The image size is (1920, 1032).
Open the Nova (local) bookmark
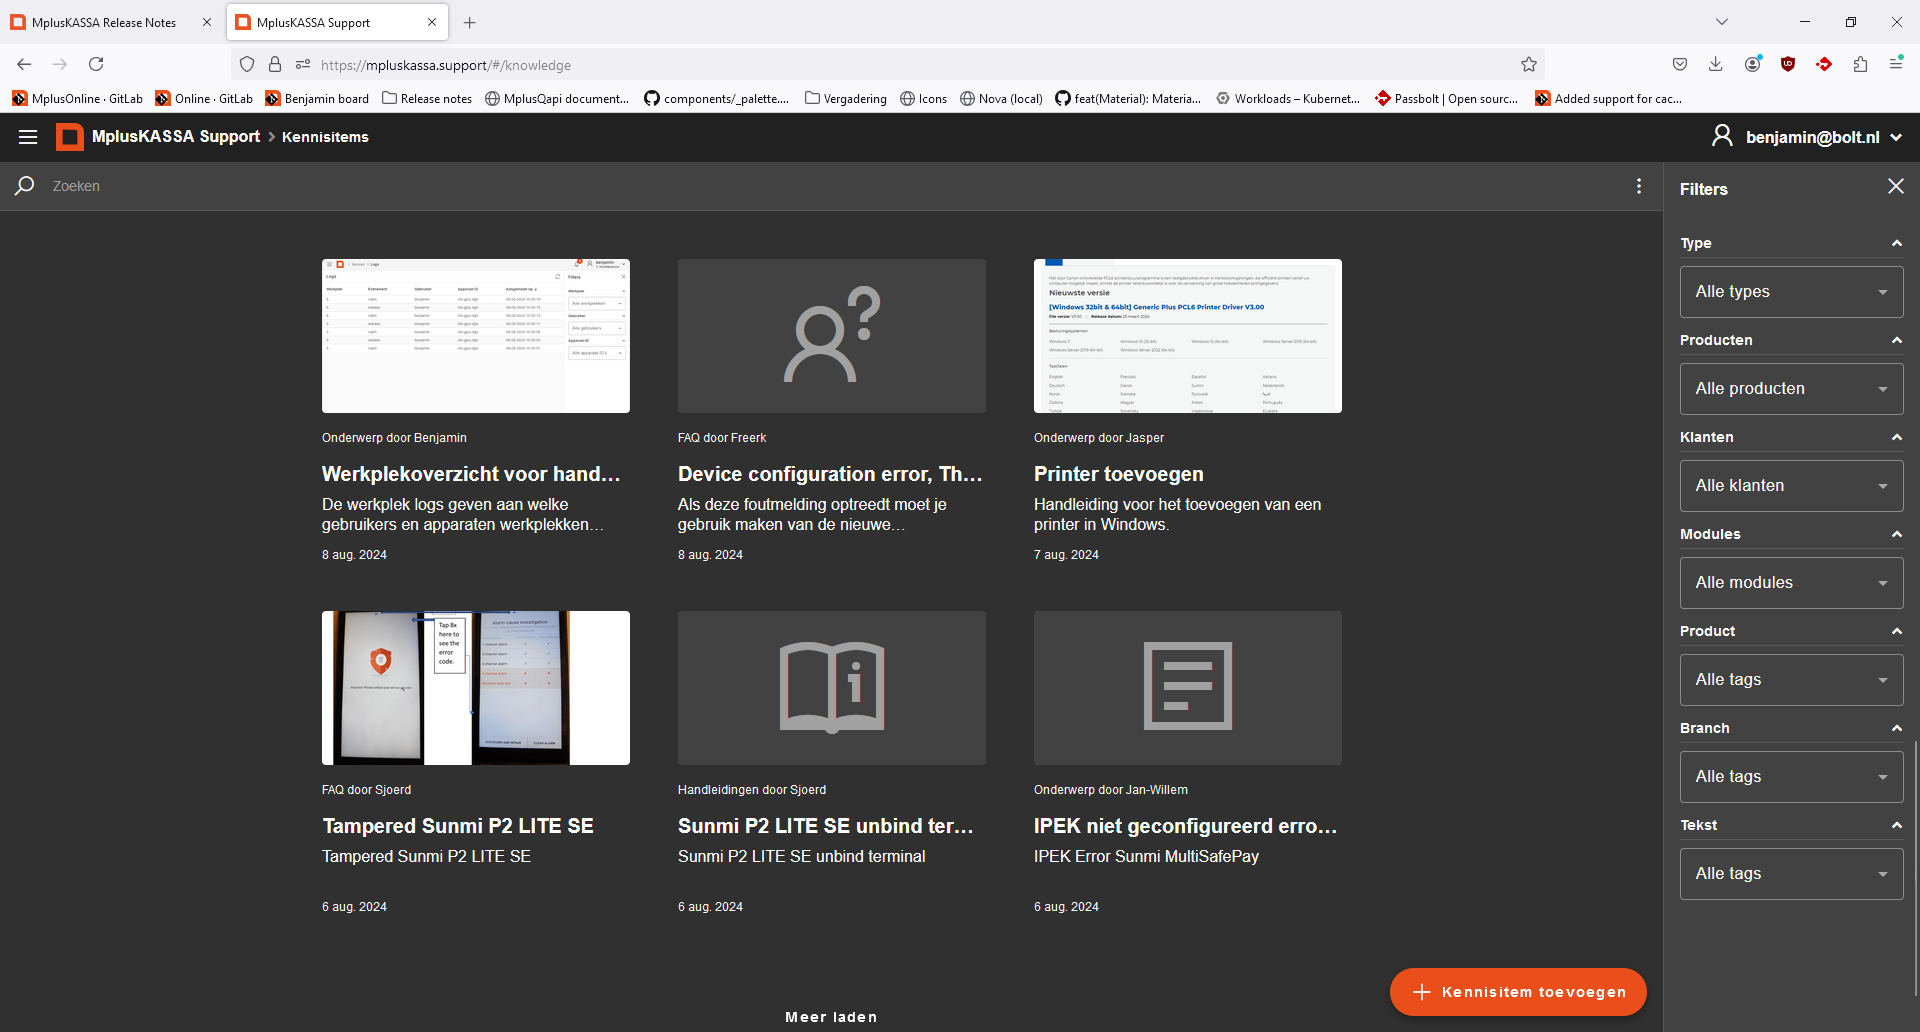point(1001,98)
